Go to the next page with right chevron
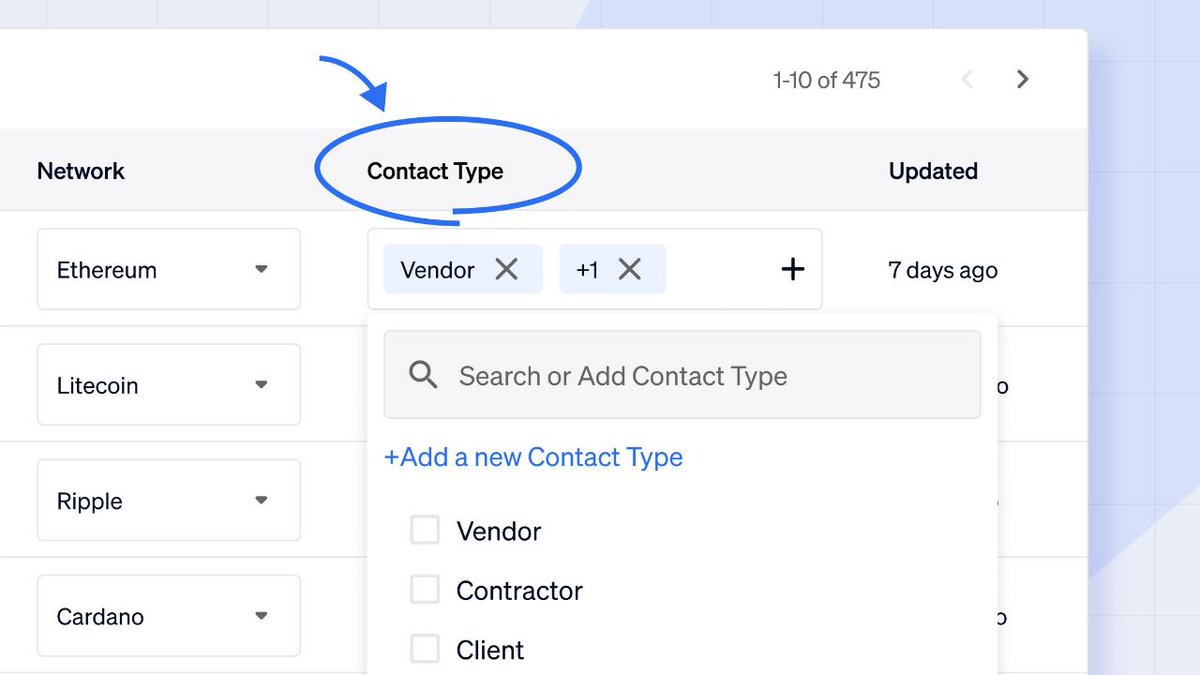 tap(1022, 79)
